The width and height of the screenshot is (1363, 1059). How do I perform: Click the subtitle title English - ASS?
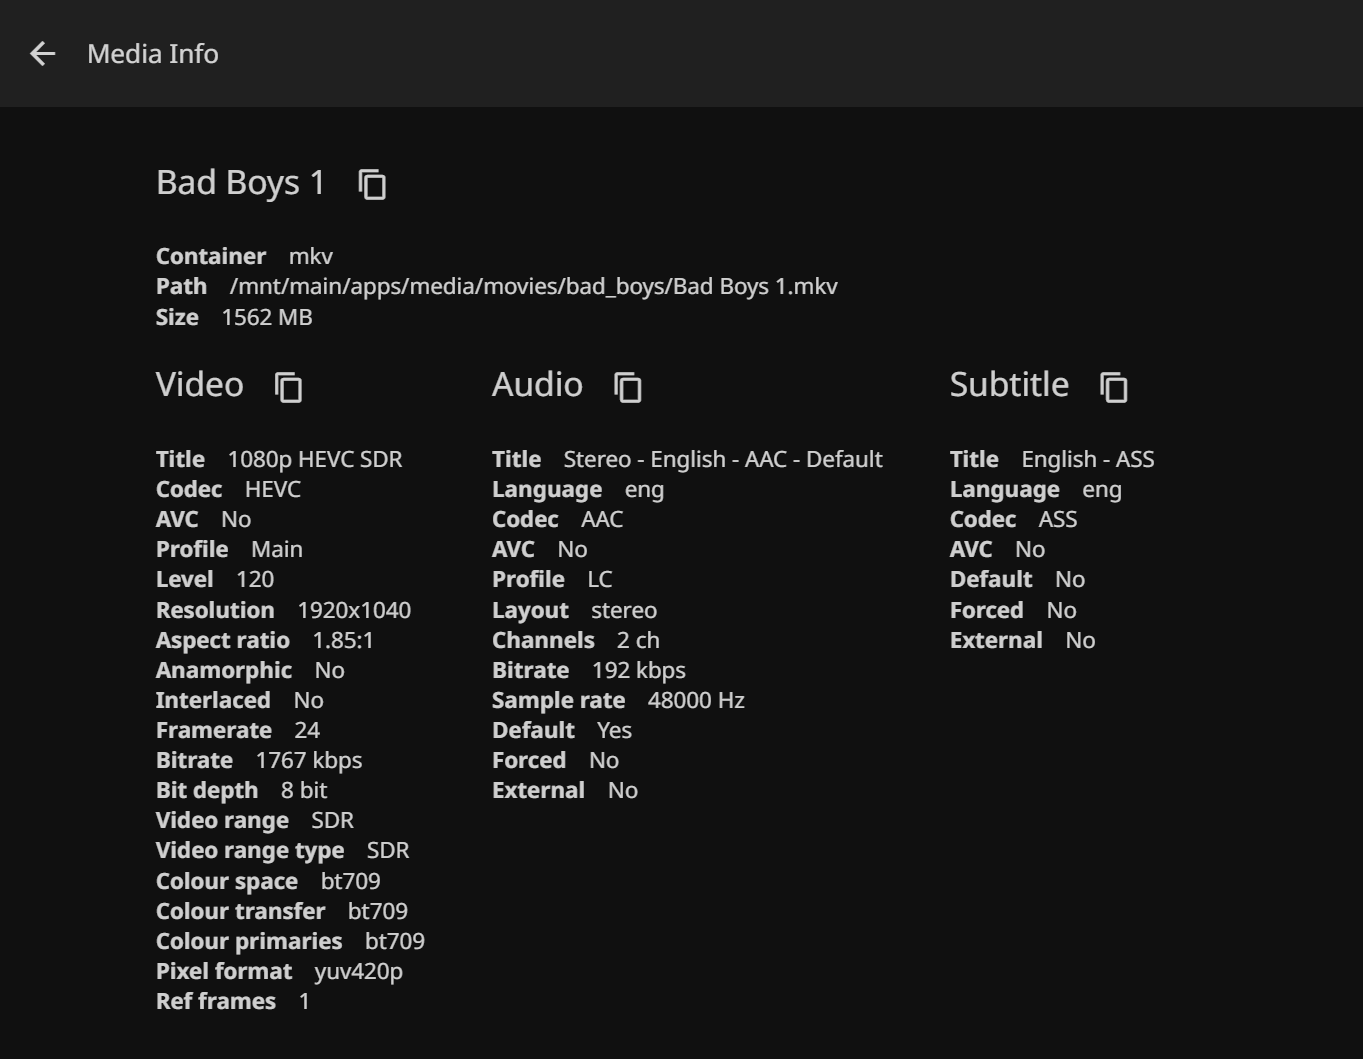point(1087,459)
